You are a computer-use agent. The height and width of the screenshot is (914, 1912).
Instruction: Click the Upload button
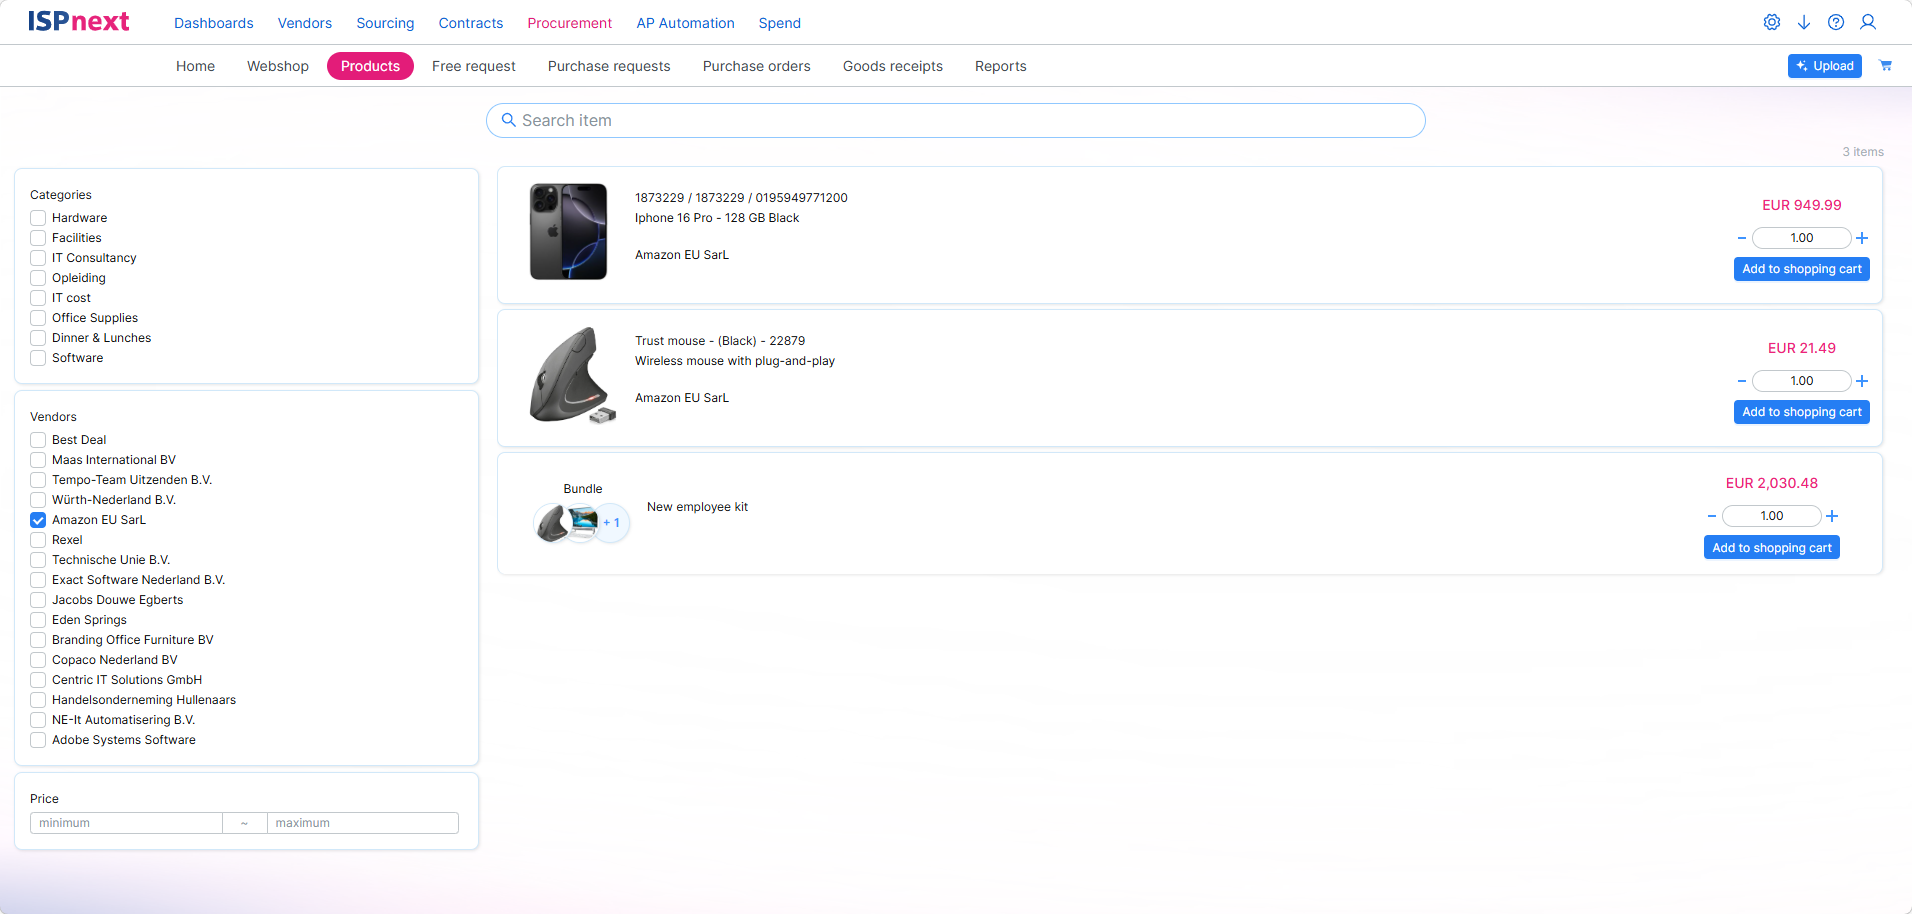click(1825, 66)
